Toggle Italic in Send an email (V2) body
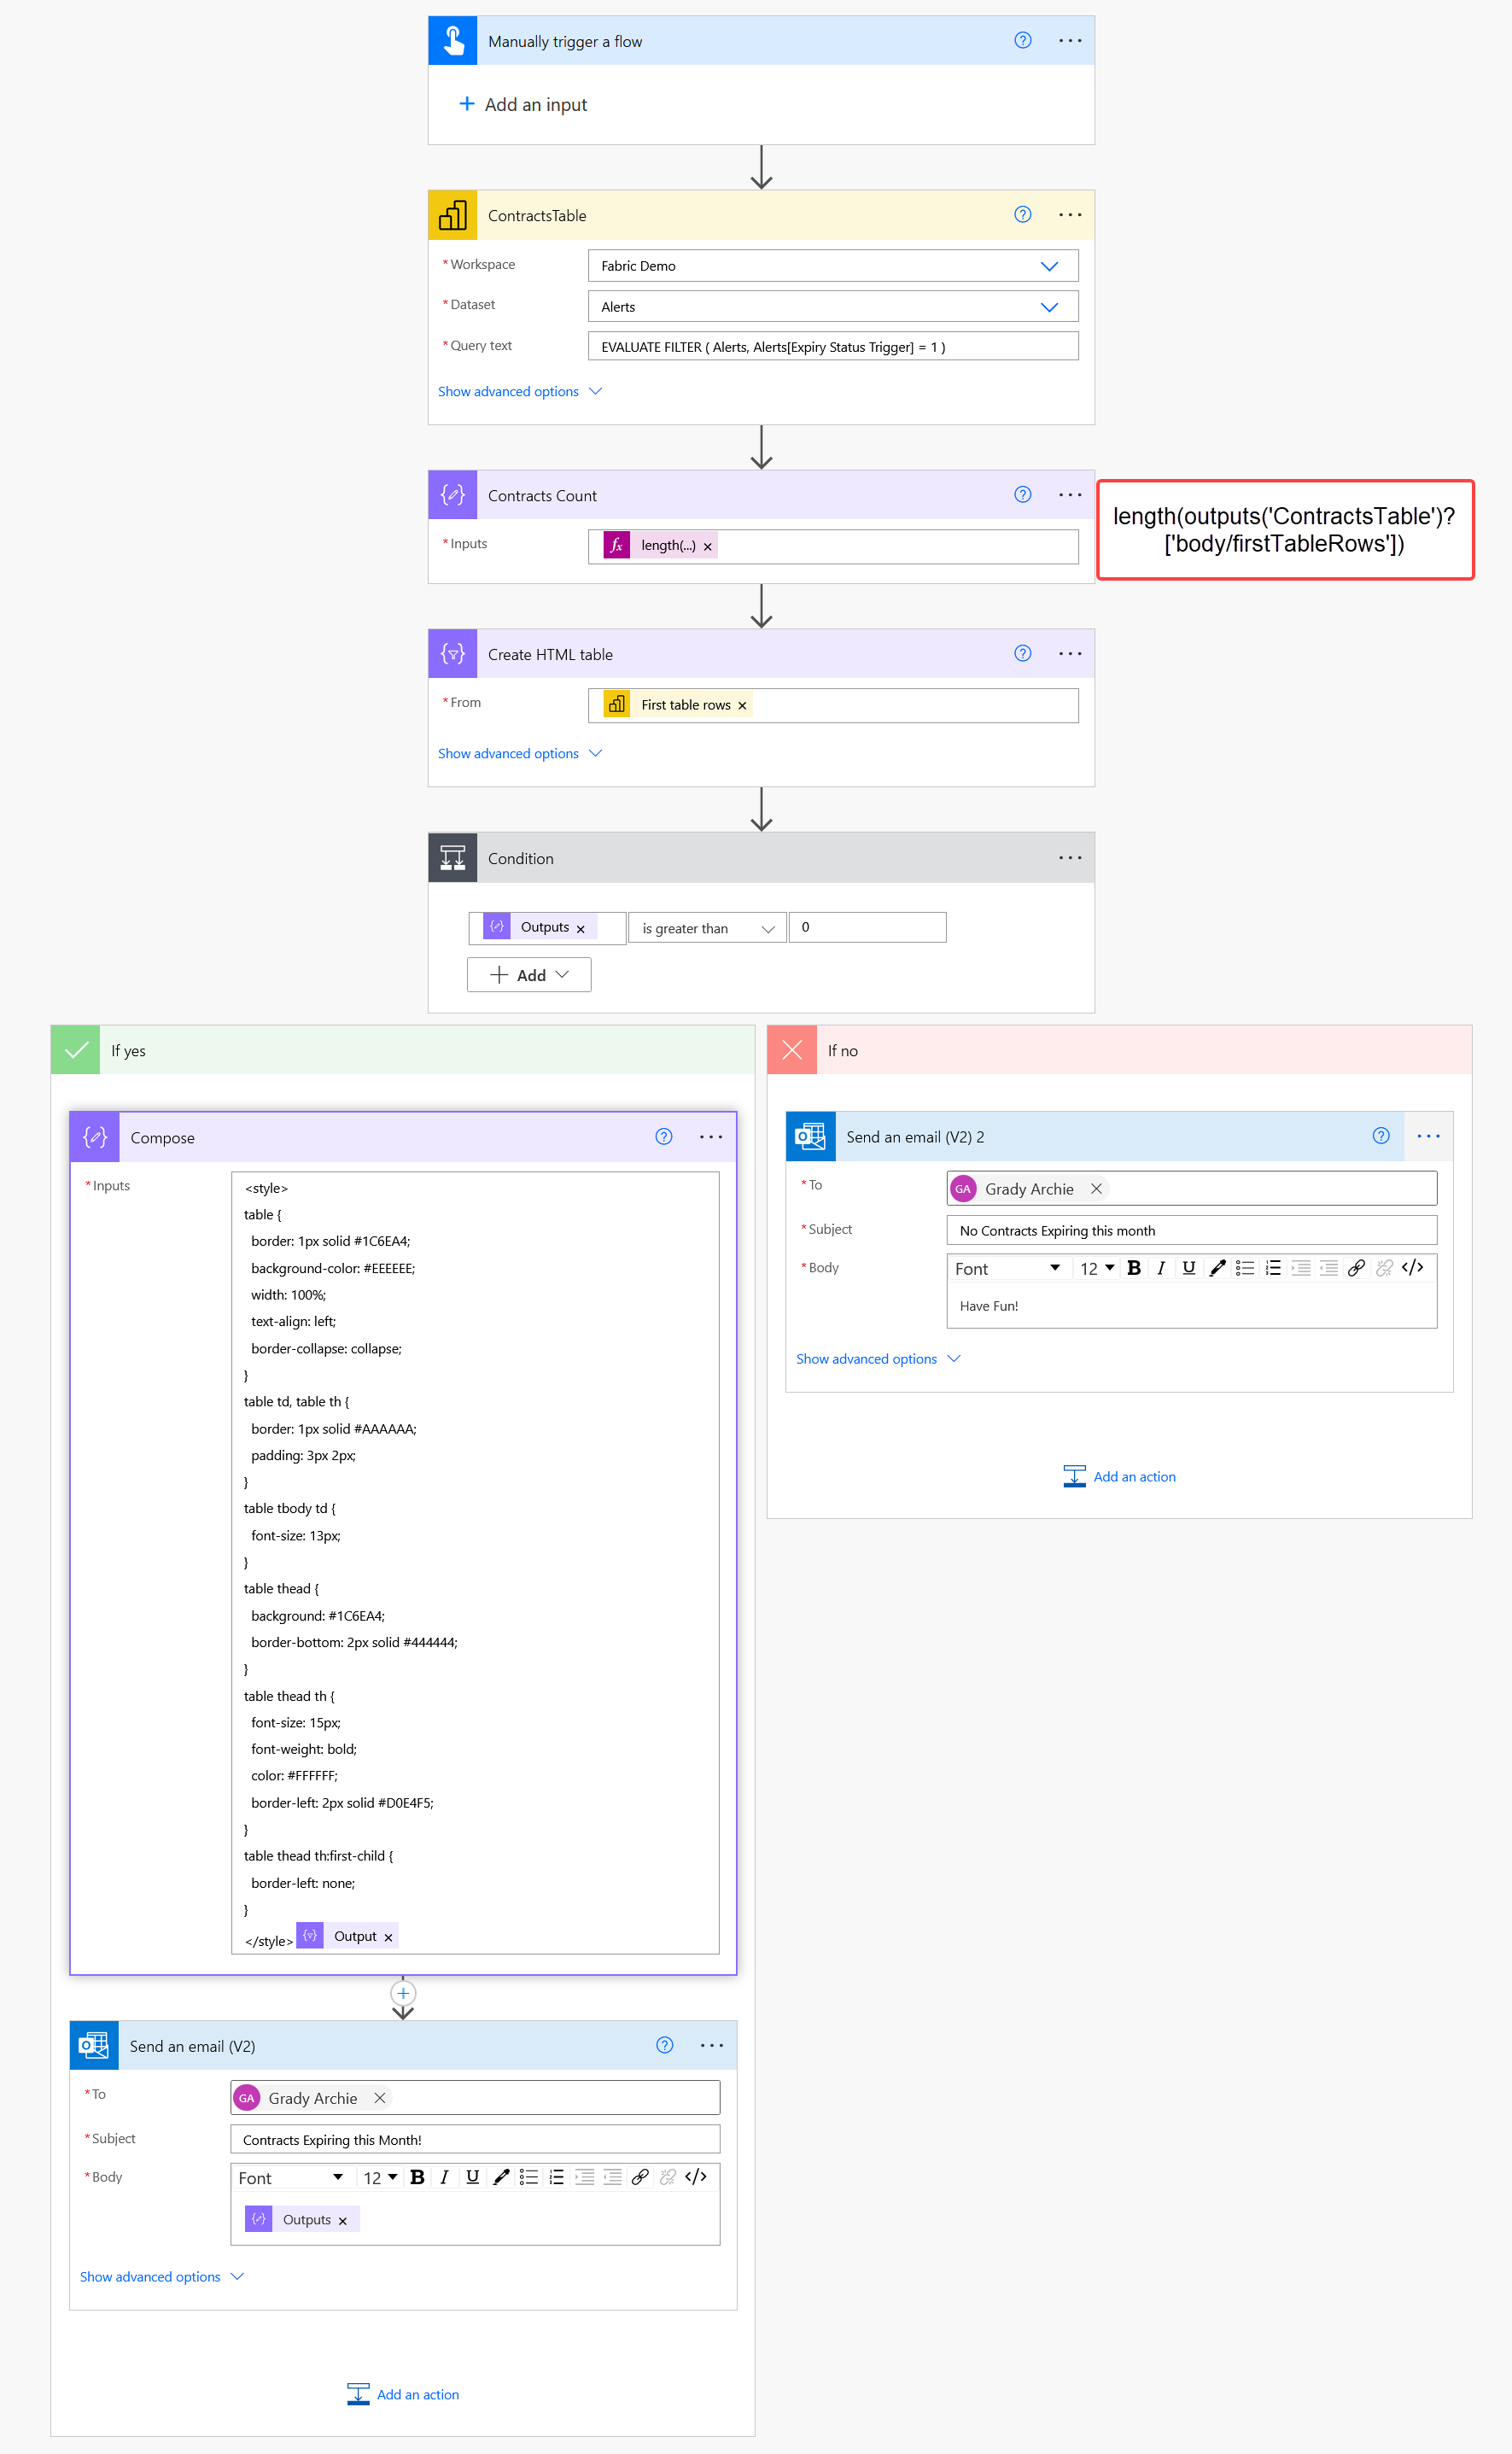Image resolution: width=1512 pixels, height=2454 pixels. pos(445,2178)
